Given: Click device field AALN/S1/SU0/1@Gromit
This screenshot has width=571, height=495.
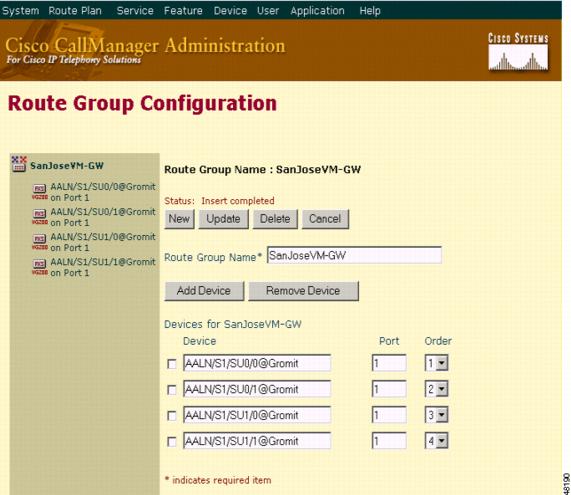Looking at the screenshot, I should click(x=257, y=389).
